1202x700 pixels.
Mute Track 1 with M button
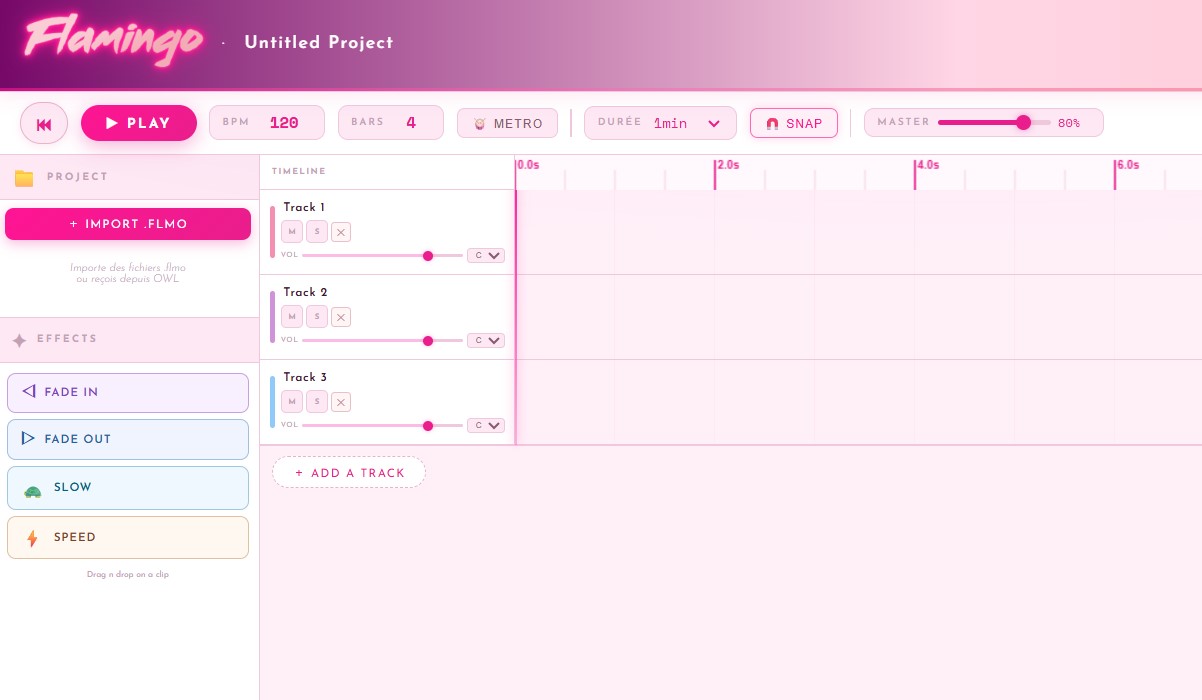pos(292,232)
